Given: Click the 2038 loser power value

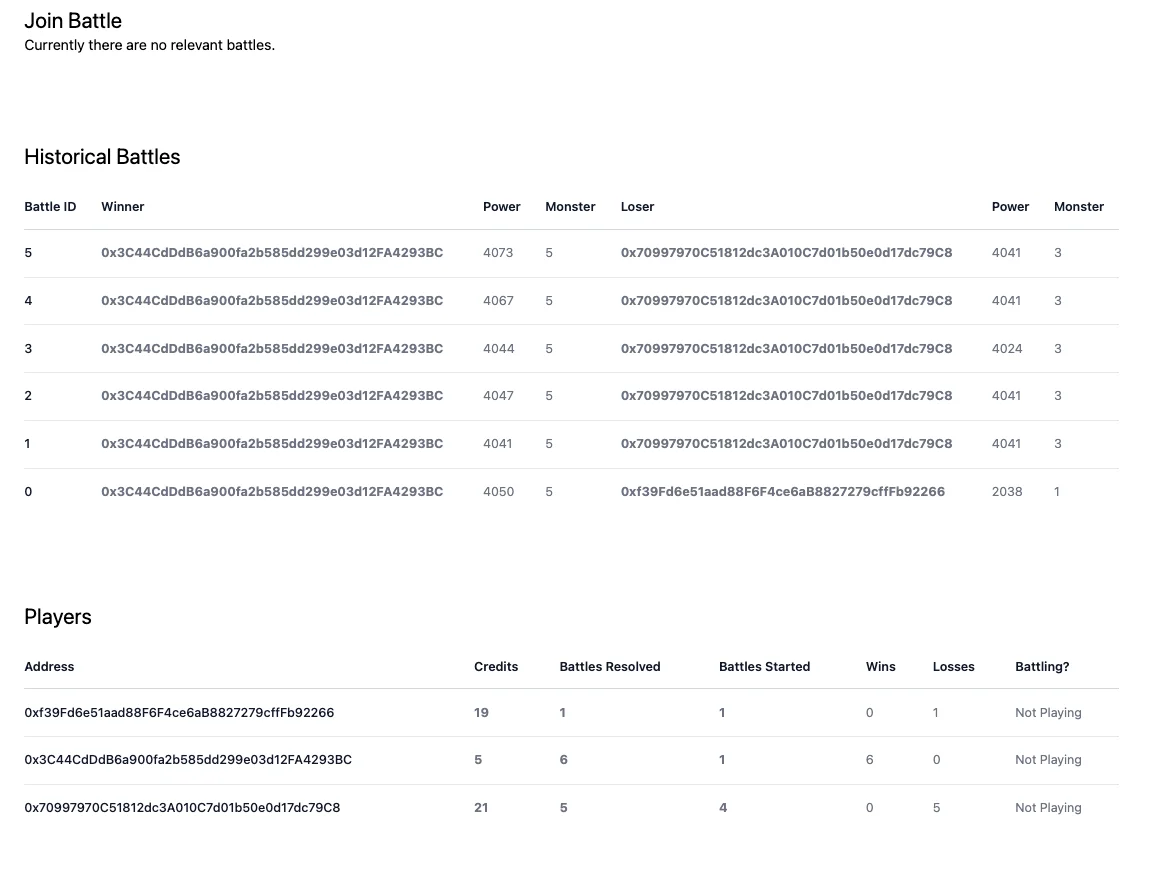Looking at the screenshot, I should [x=1007, y=492].
